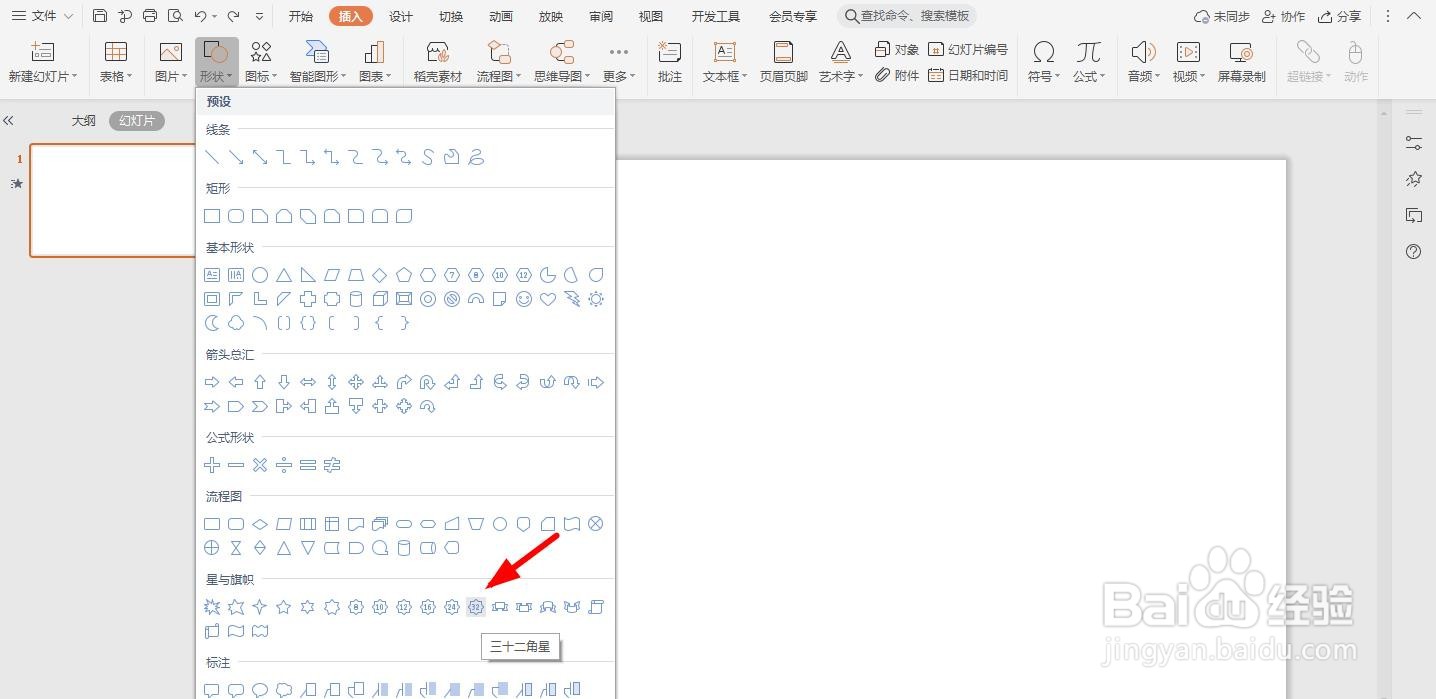The height and width of the screenshot is (699, 1436).
Task: Pick the flowchart collate hourglass shape
Action: click(236, 548)
